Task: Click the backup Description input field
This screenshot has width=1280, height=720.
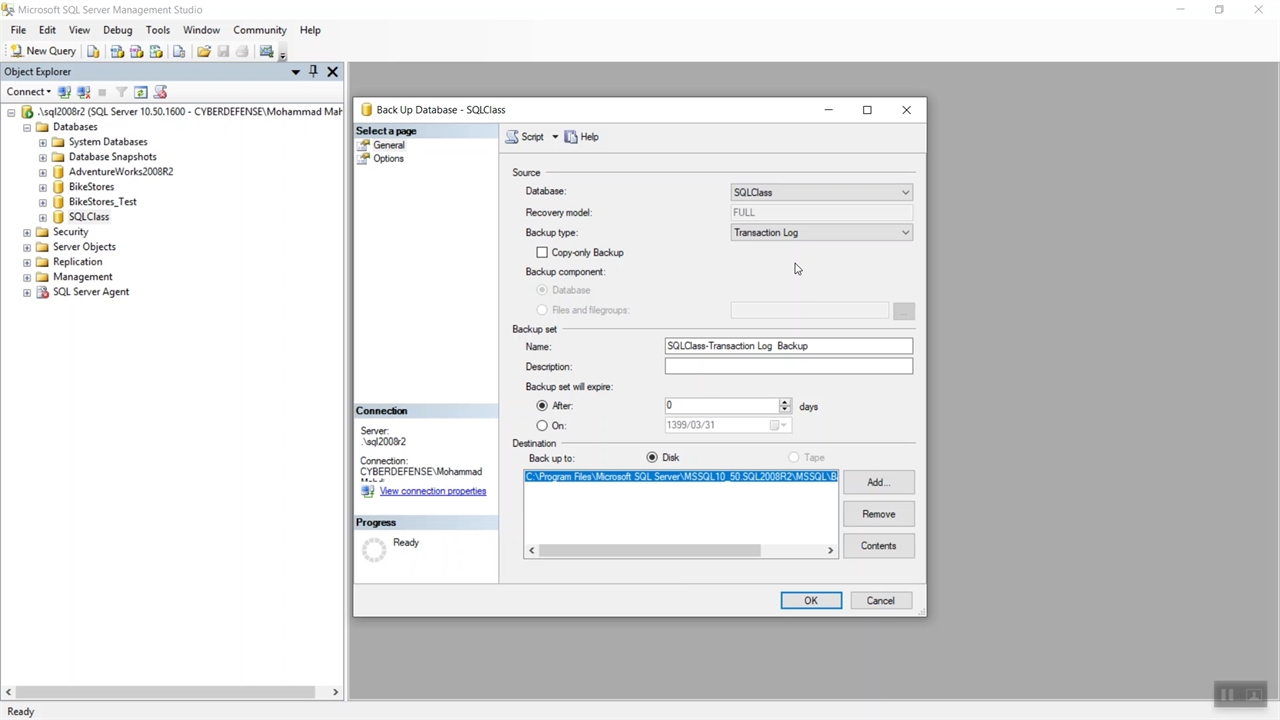Action: (788, 367)
